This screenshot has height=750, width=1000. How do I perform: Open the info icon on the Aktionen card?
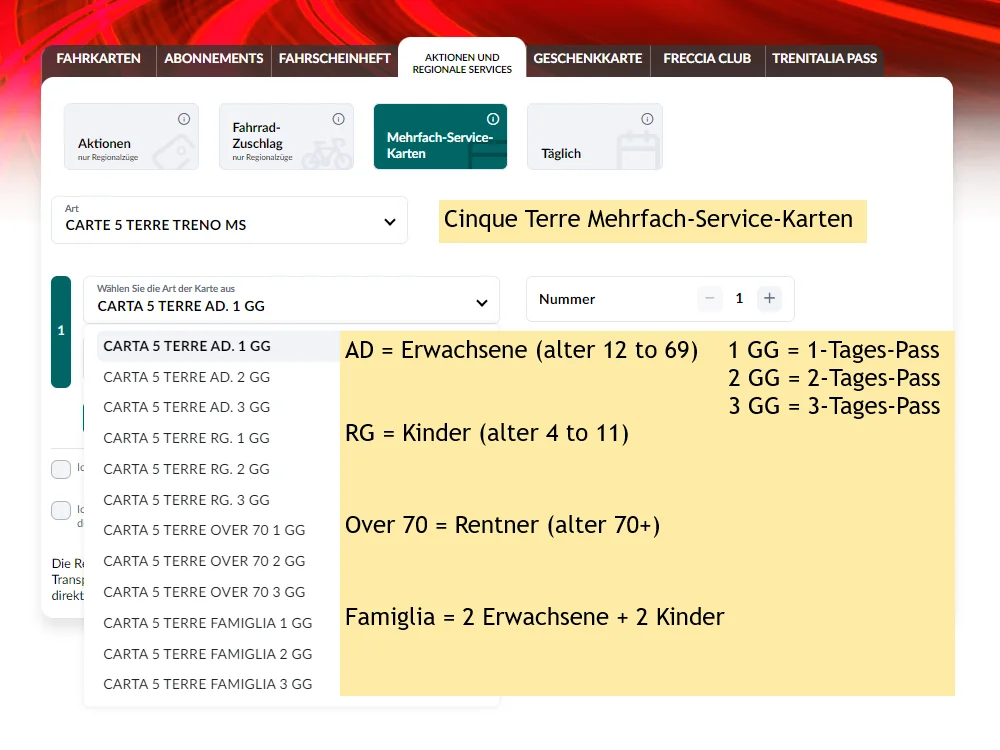tap(184, 119)
